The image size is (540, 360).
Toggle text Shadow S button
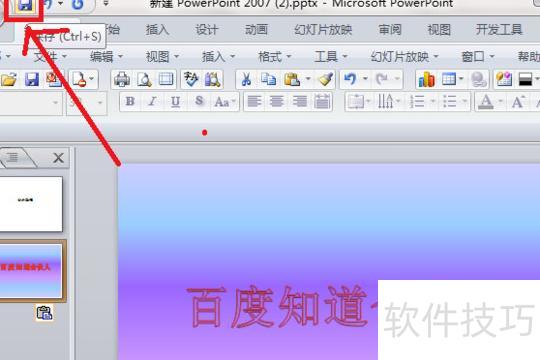tap(199, 102)
